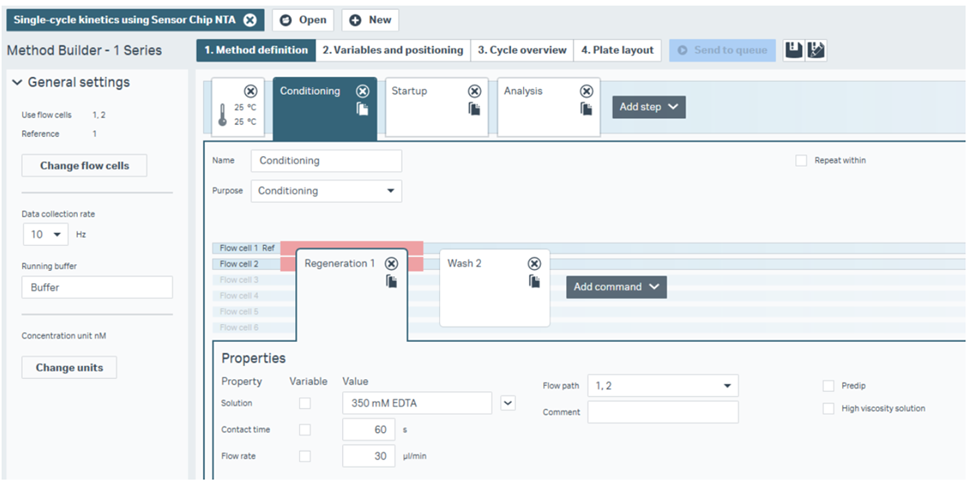Duplicate the Wash 2 command using its copy icon
The image size is (969, 483).
(x=534, y=282)
